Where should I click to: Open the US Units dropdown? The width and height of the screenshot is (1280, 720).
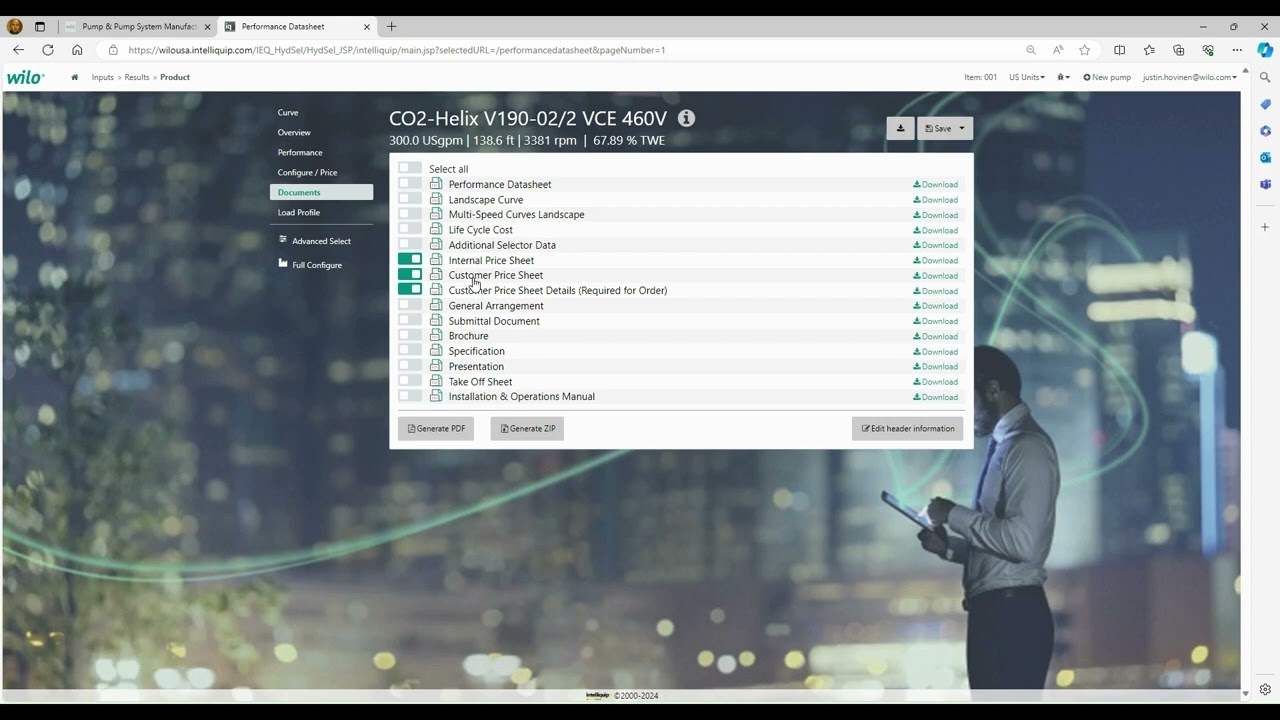pyautogui.click(x=1026, y=77)
